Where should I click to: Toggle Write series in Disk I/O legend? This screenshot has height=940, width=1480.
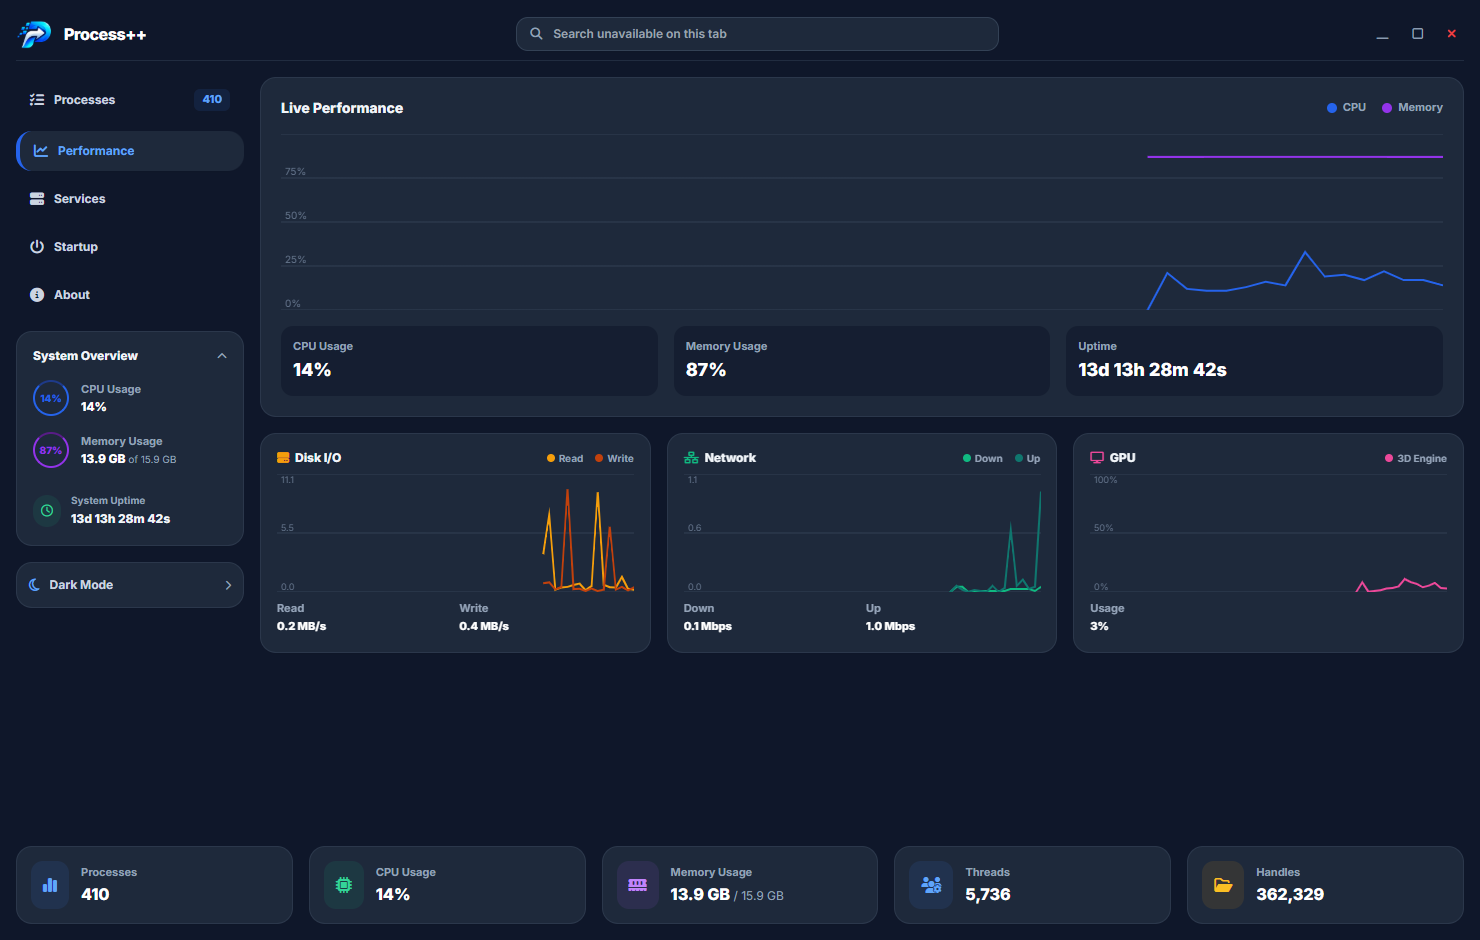pos(614,459)
